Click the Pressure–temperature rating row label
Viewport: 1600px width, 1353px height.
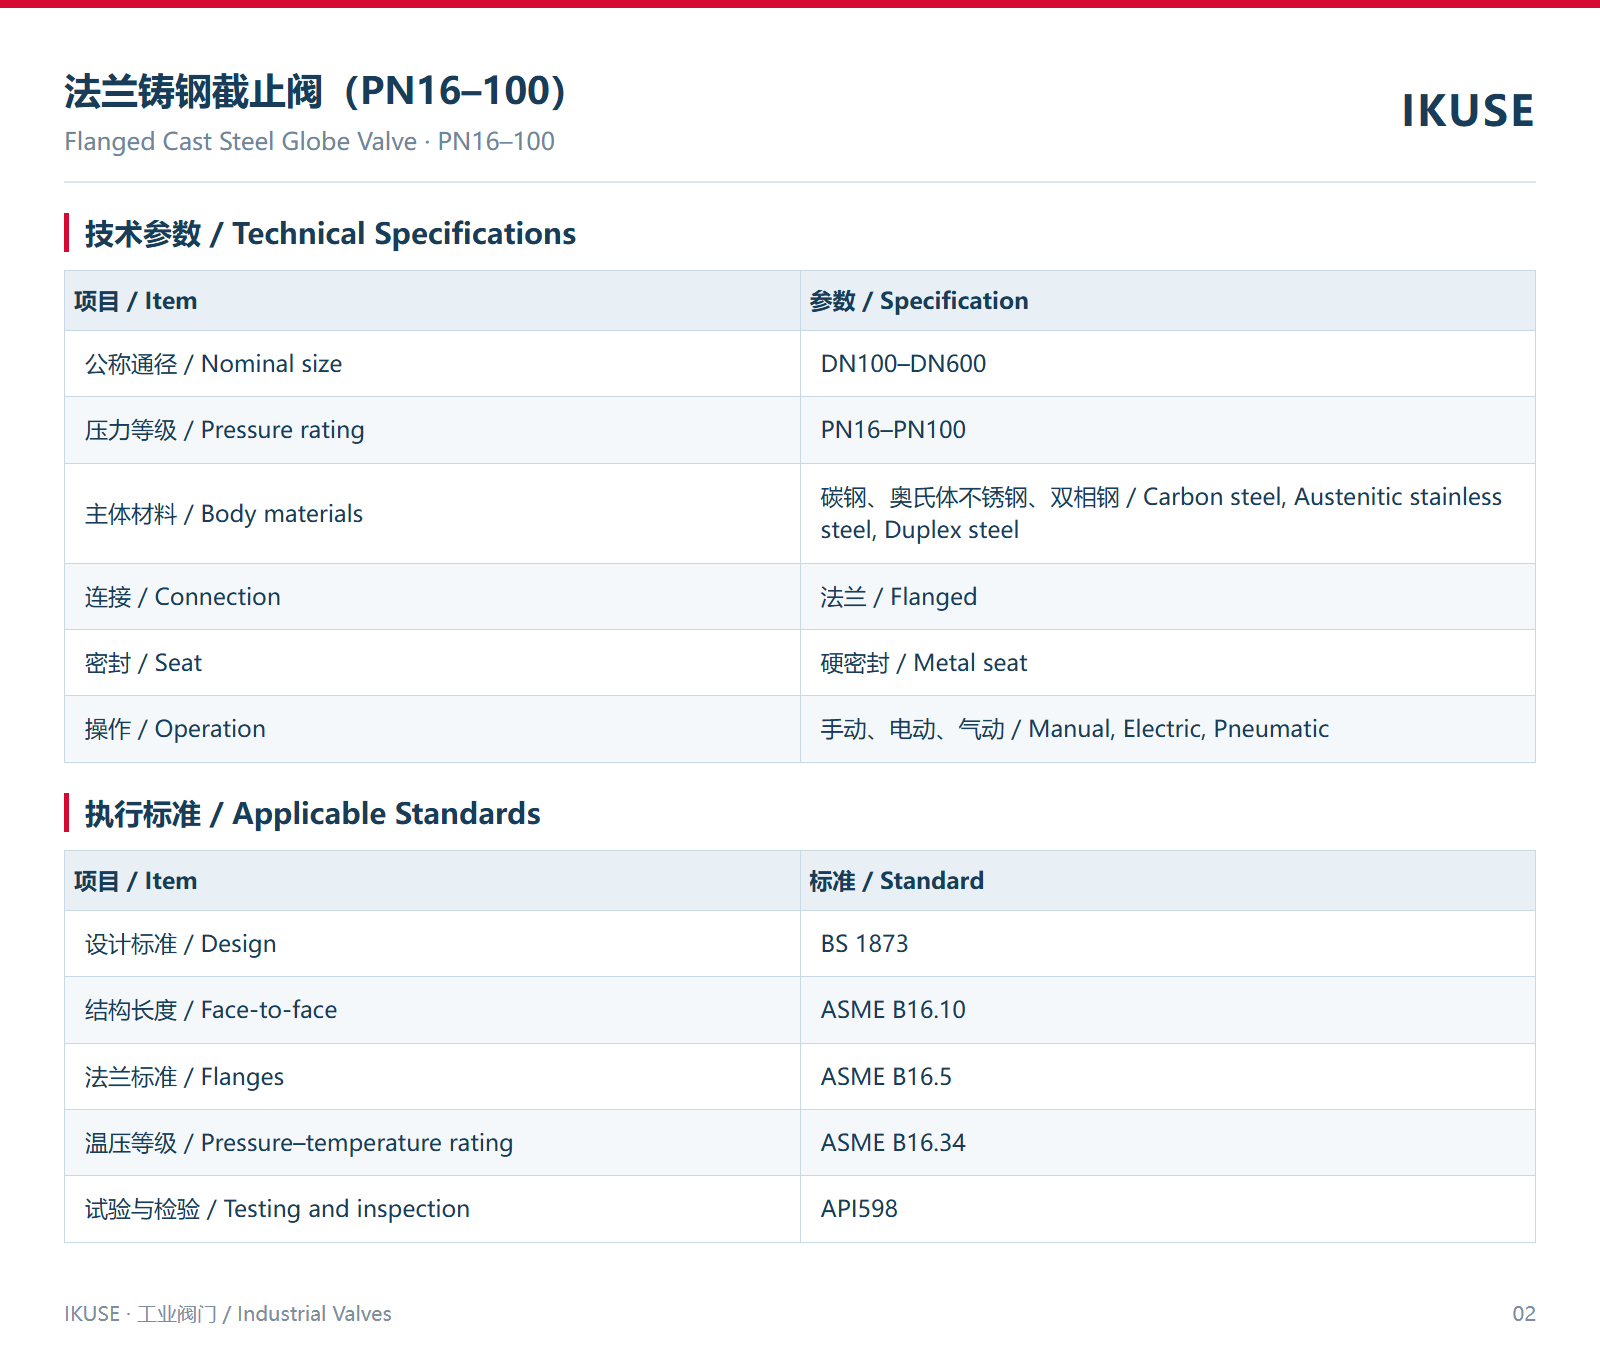pos(298,1143)
